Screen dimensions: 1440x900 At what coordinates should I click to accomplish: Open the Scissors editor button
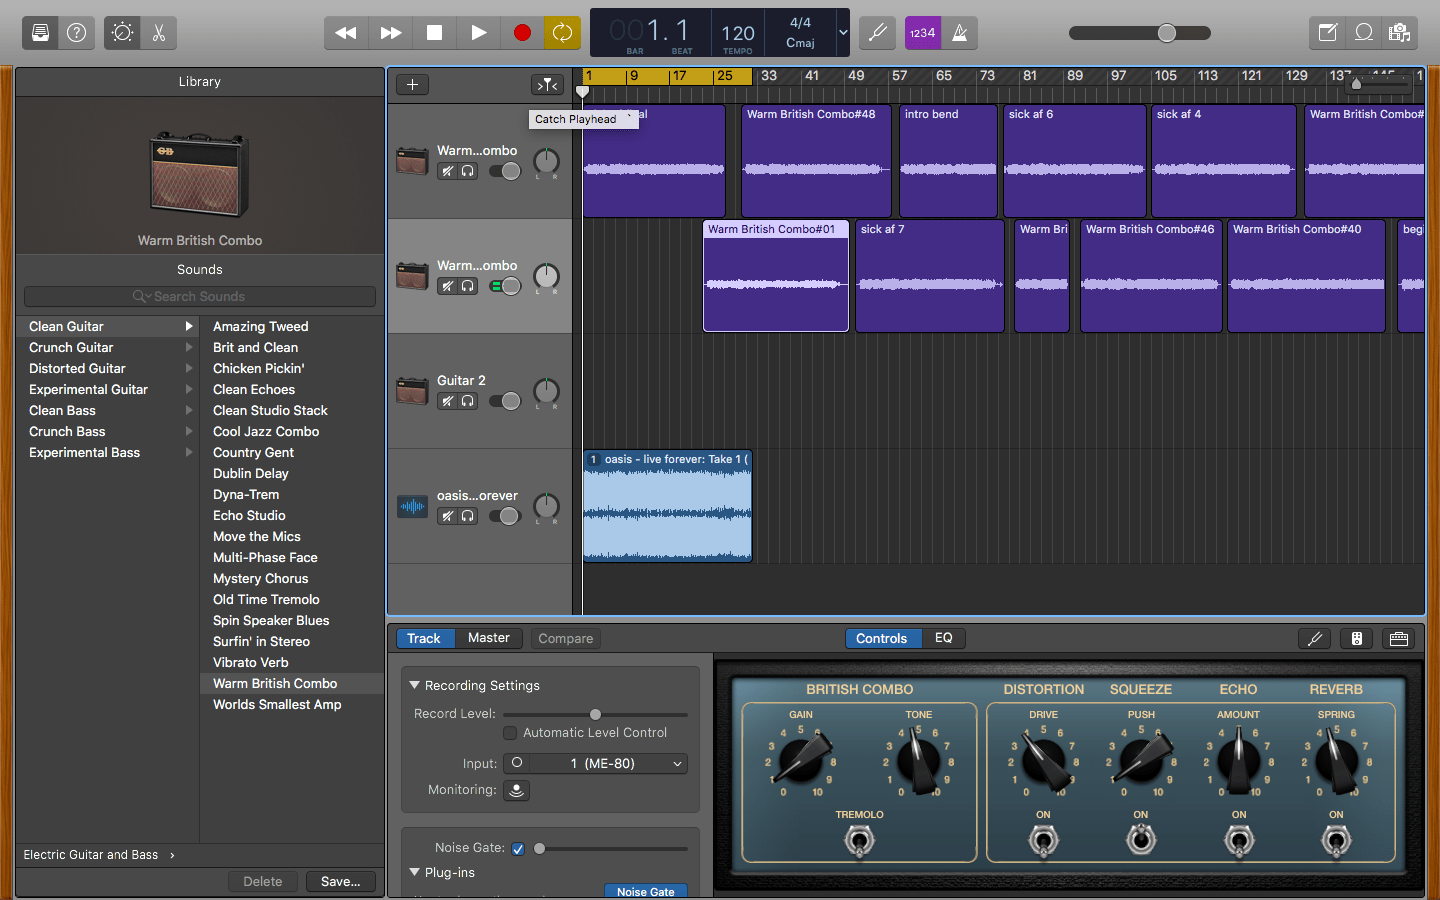[x=159, y=33]
